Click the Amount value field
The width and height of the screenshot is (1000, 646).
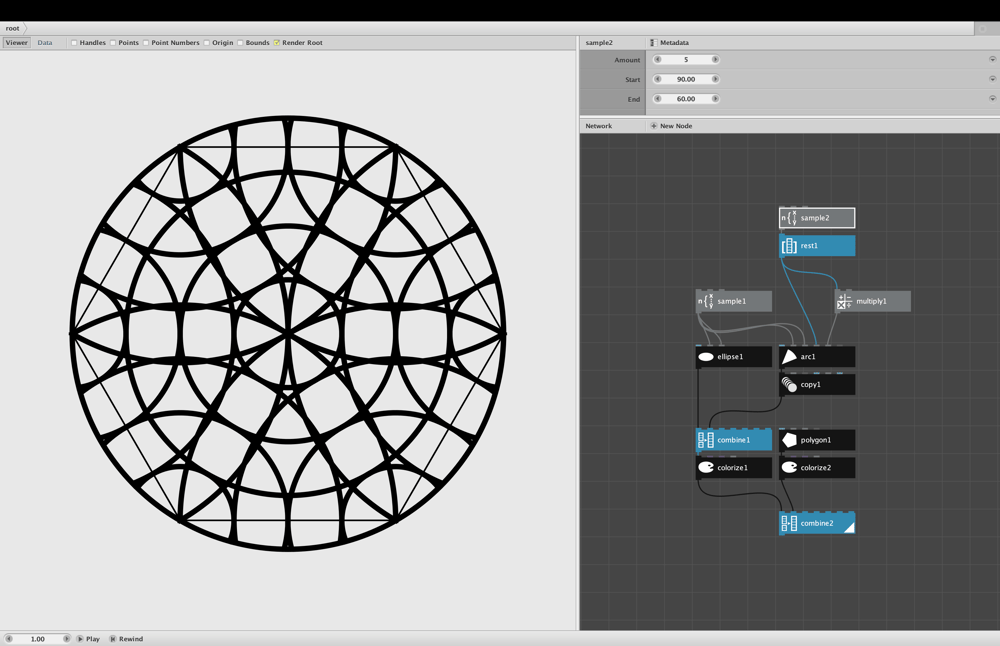686,59
